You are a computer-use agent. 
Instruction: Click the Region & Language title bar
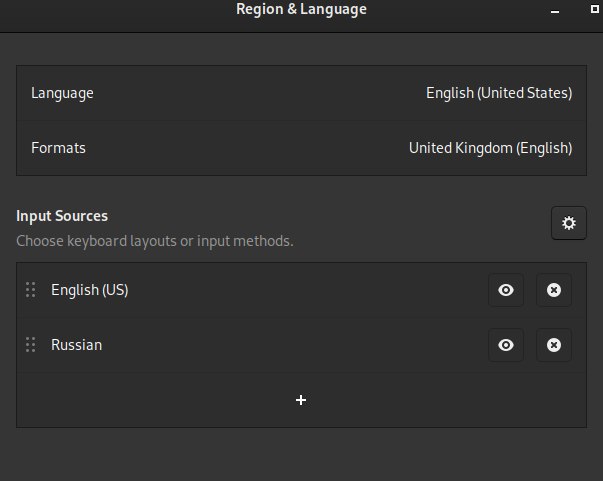click(301, 9)
